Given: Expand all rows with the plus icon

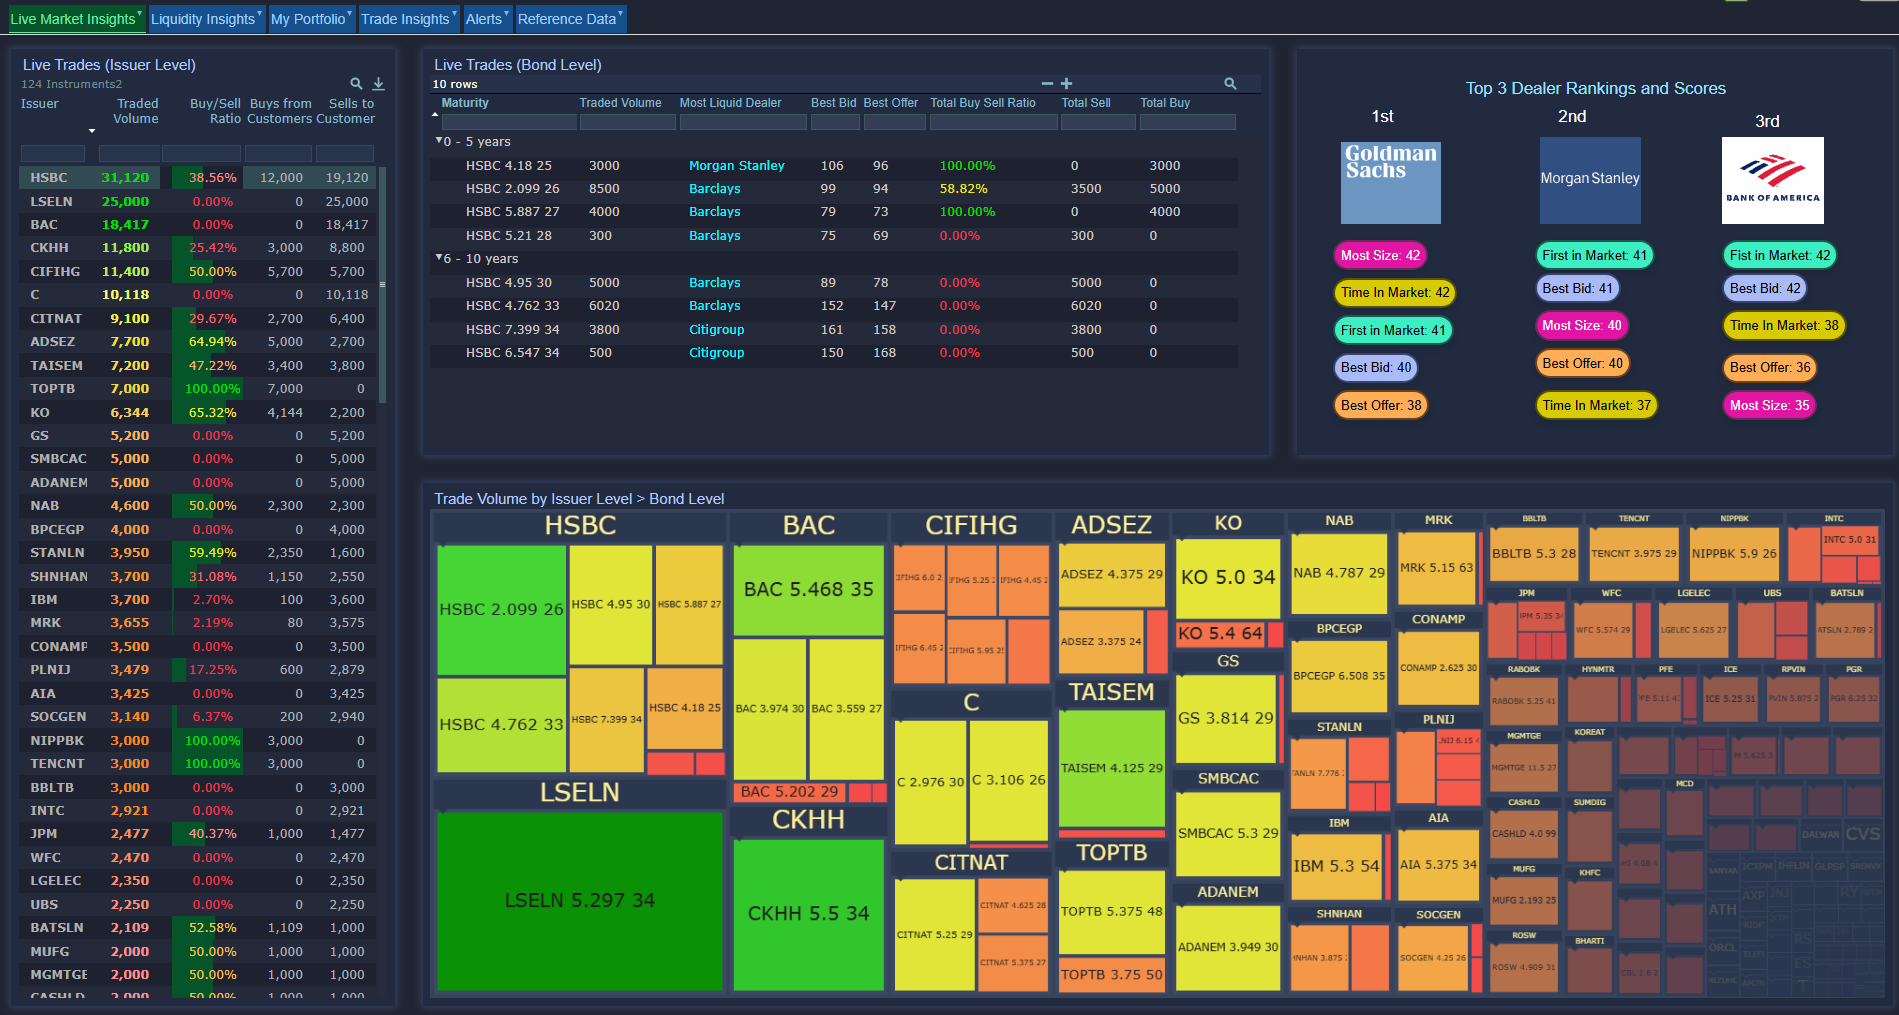Looking at the screenshot, I should 1066,84.
